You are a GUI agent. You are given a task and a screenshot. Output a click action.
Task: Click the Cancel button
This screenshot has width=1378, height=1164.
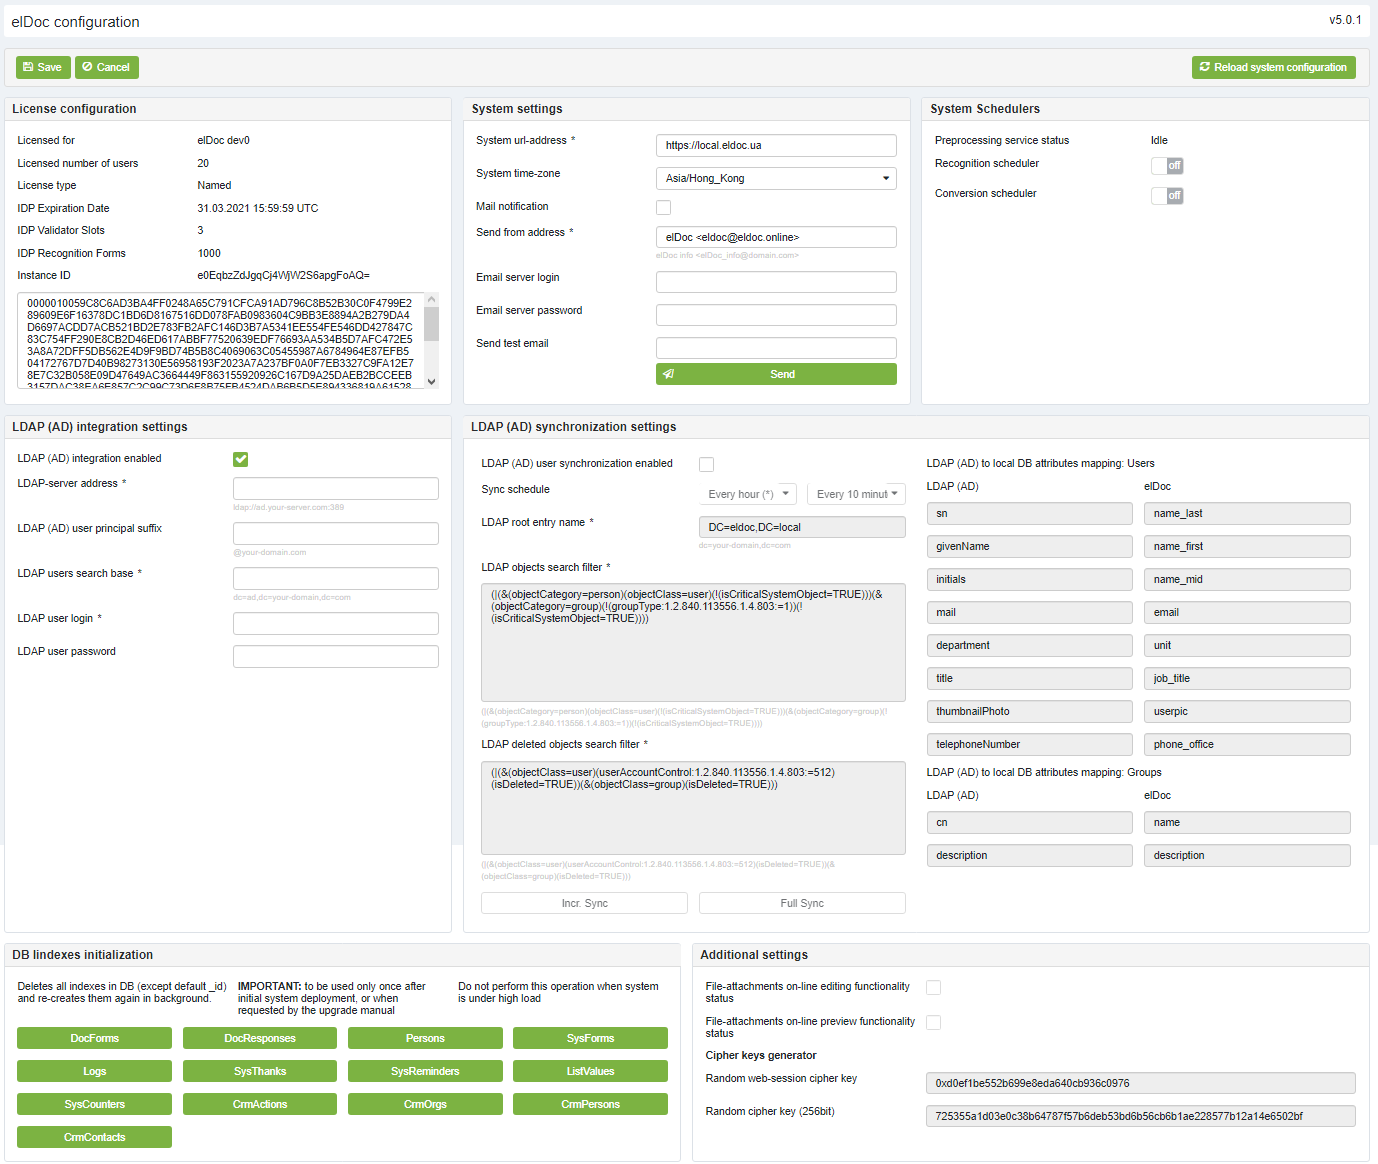coord(107,67)
